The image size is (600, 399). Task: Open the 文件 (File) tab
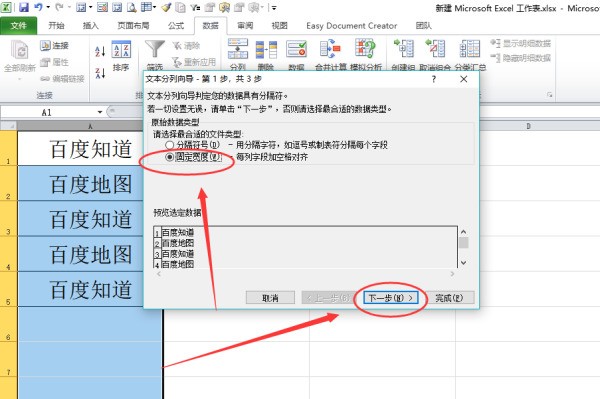pos(18,26)
